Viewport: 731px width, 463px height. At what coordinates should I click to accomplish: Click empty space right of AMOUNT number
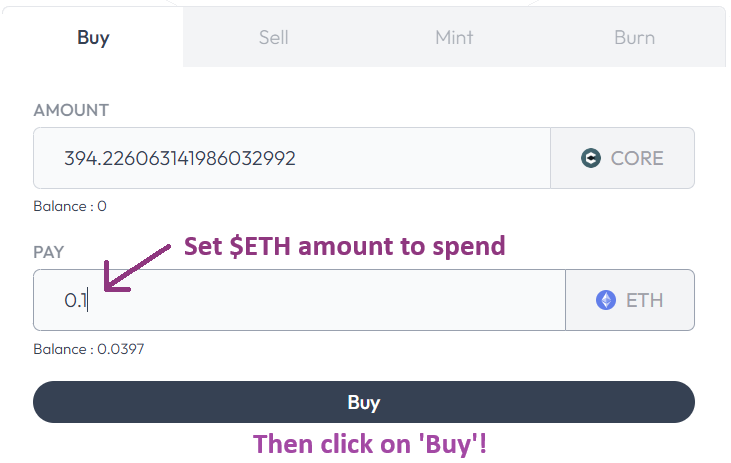tap(430, 158)
